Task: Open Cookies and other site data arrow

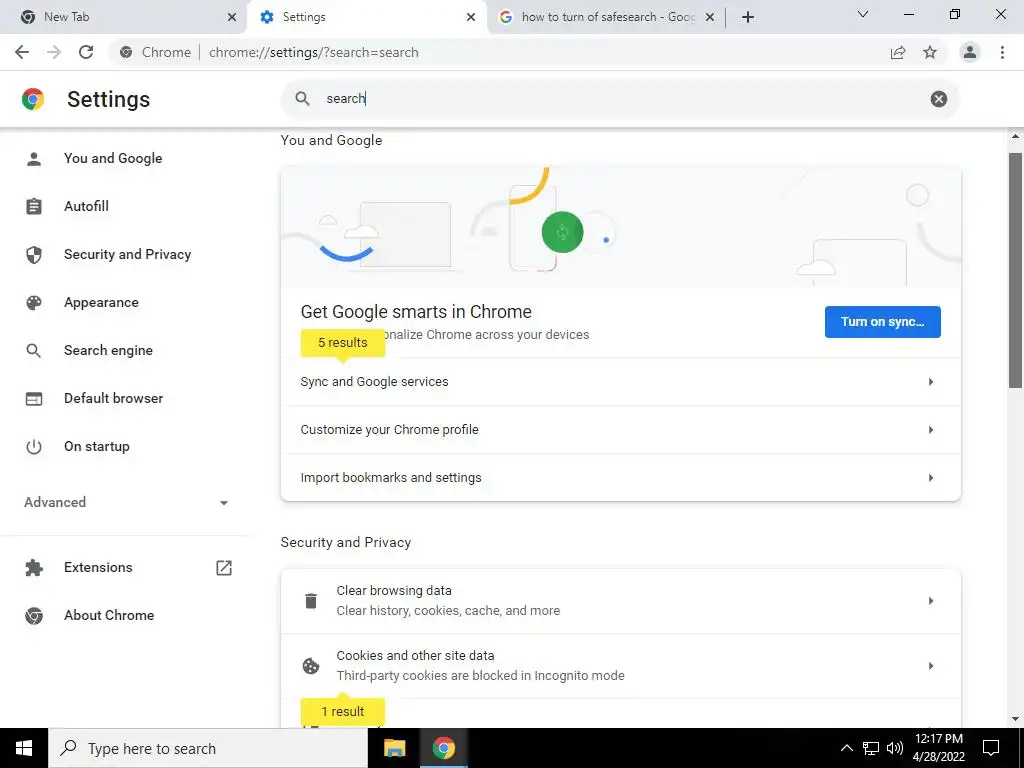Action: 931,666
